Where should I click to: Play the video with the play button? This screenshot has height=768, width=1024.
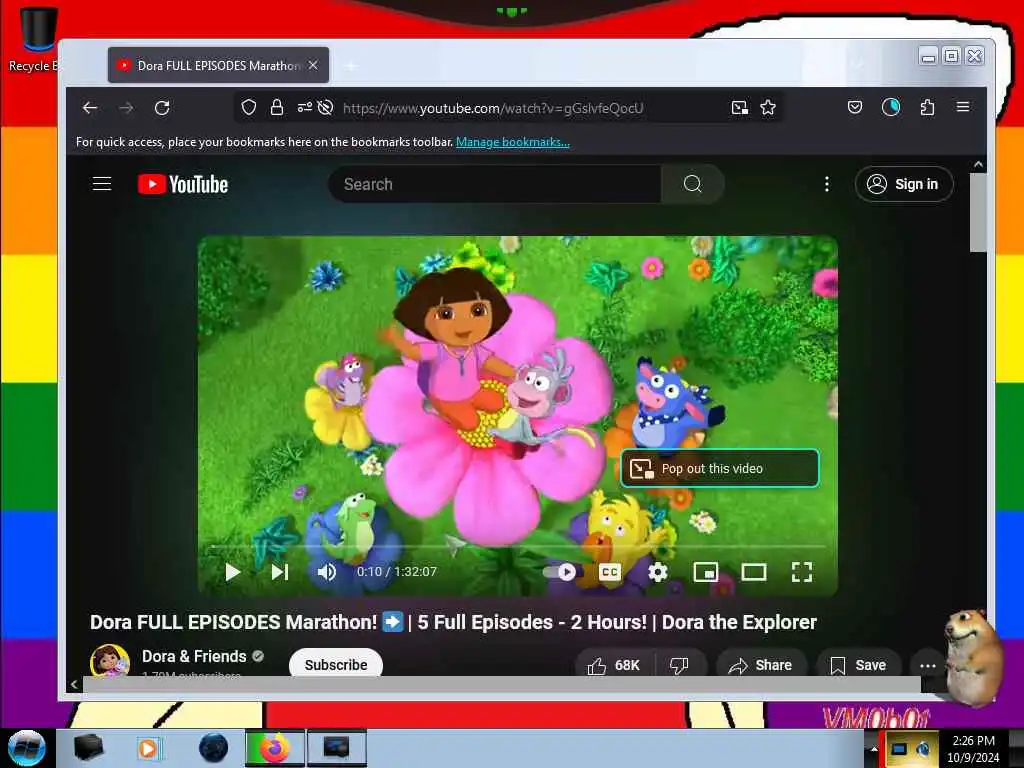click(232, 572)
